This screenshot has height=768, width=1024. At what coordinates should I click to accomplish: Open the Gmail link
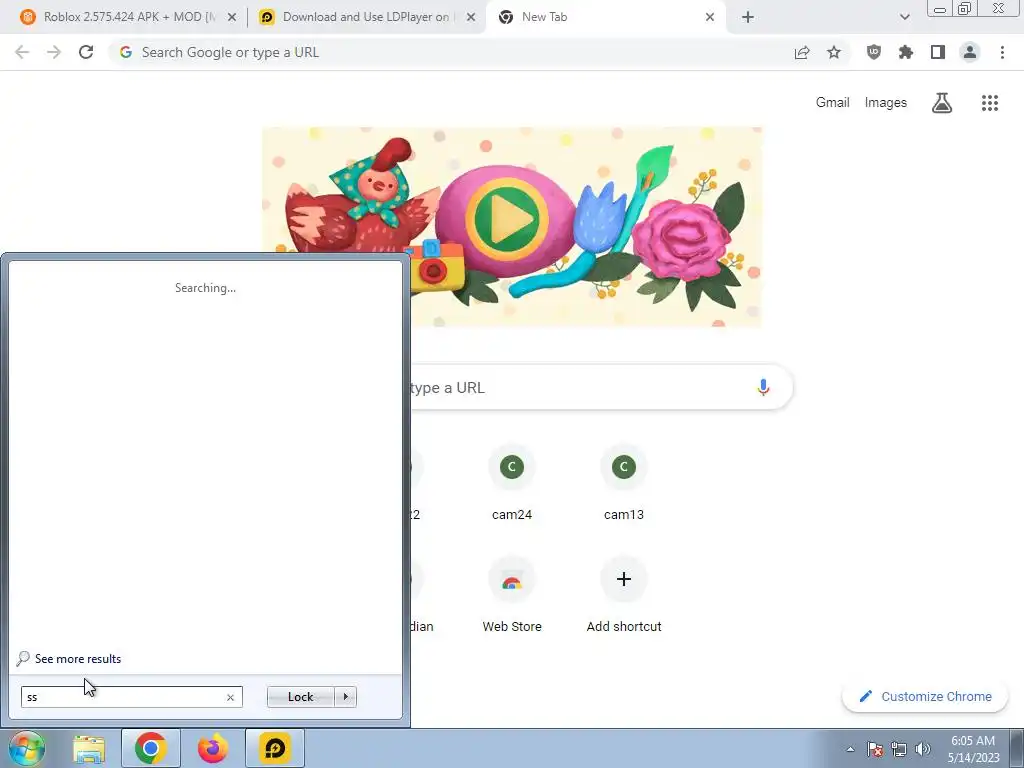[832, 103]
